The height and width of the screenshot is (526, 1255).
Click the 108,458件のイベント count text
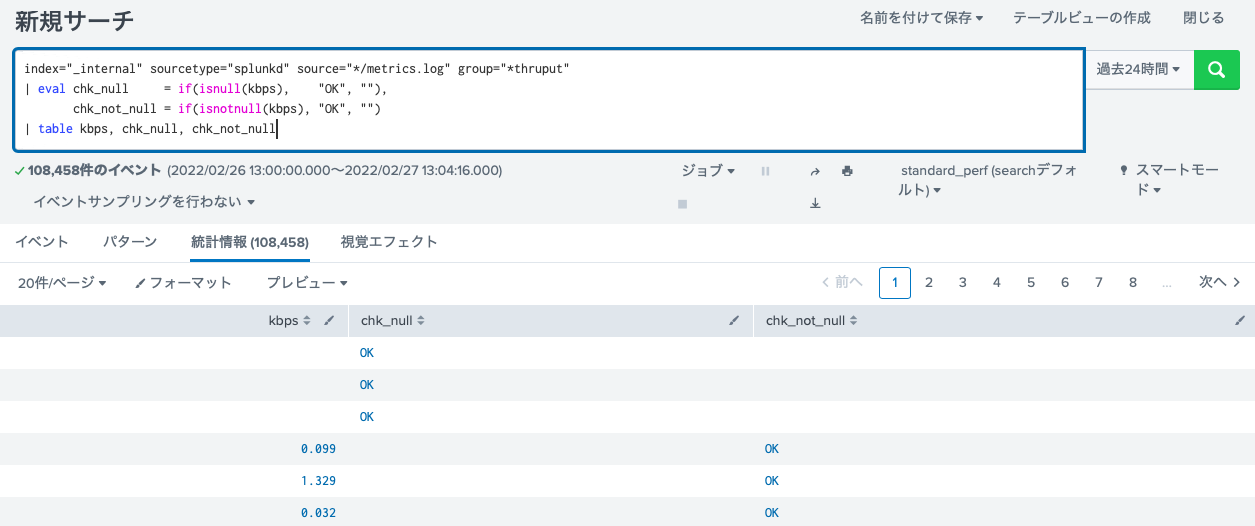[95, 171]
